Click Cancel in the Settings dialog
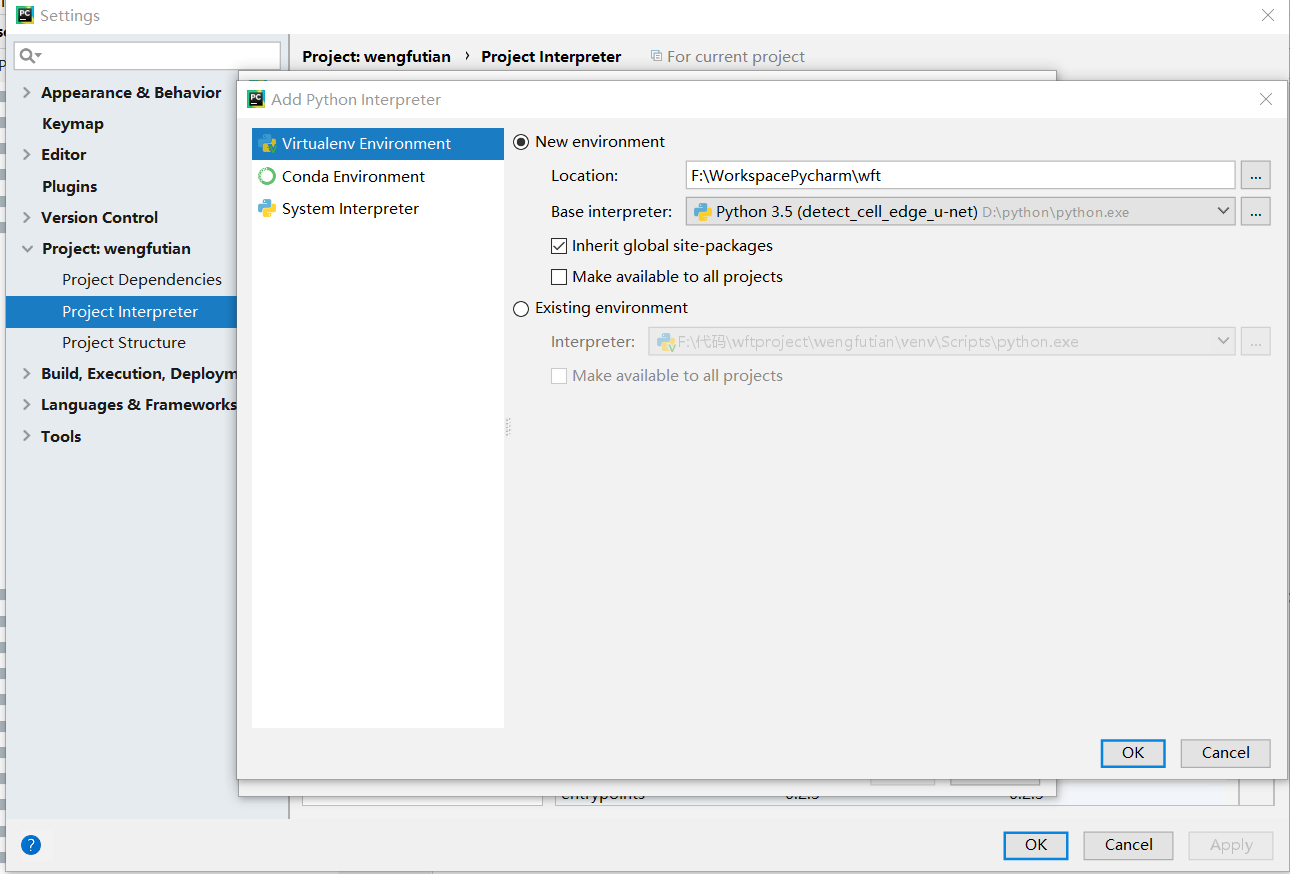 1128,845
